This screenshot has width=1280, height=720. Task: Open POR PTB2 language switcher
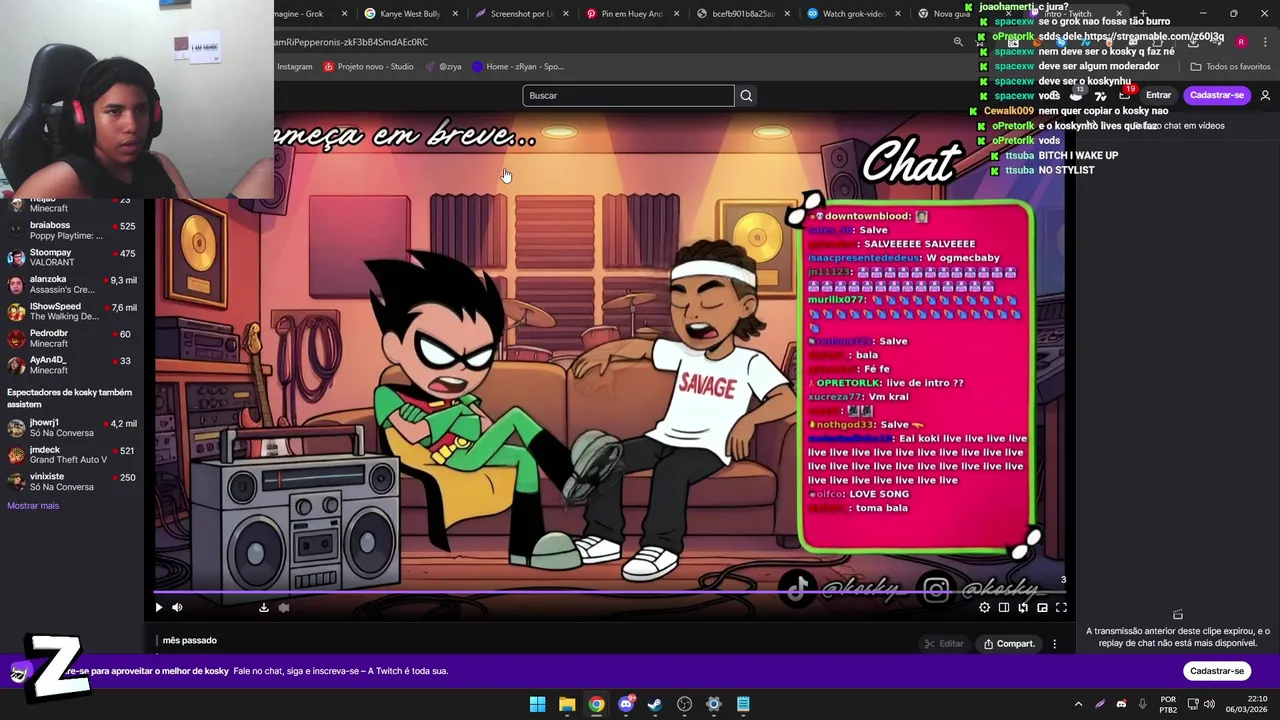[x=1168, y=704]
